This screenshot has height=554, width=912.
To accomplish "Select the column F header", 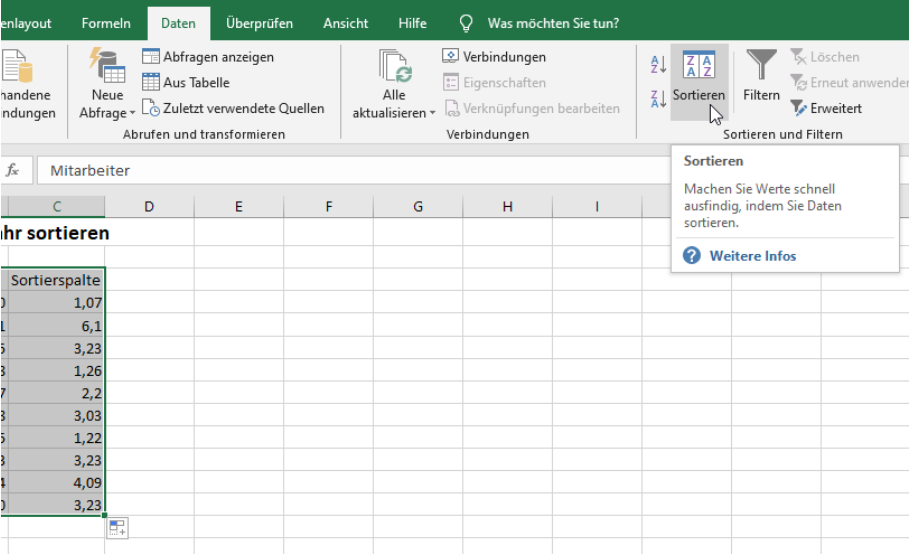I will click(329, 207).
